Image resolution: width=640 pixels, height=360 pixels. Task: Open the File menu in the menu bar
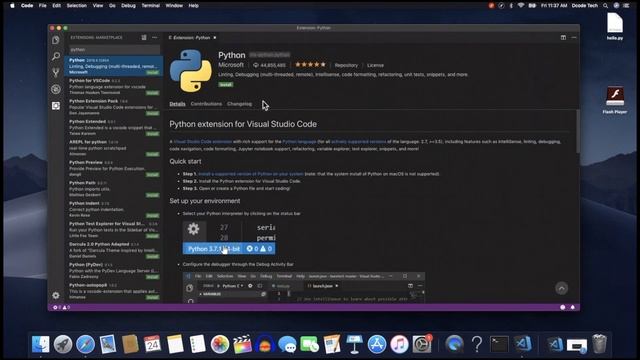pyautogui.click(x=42, y=6)
